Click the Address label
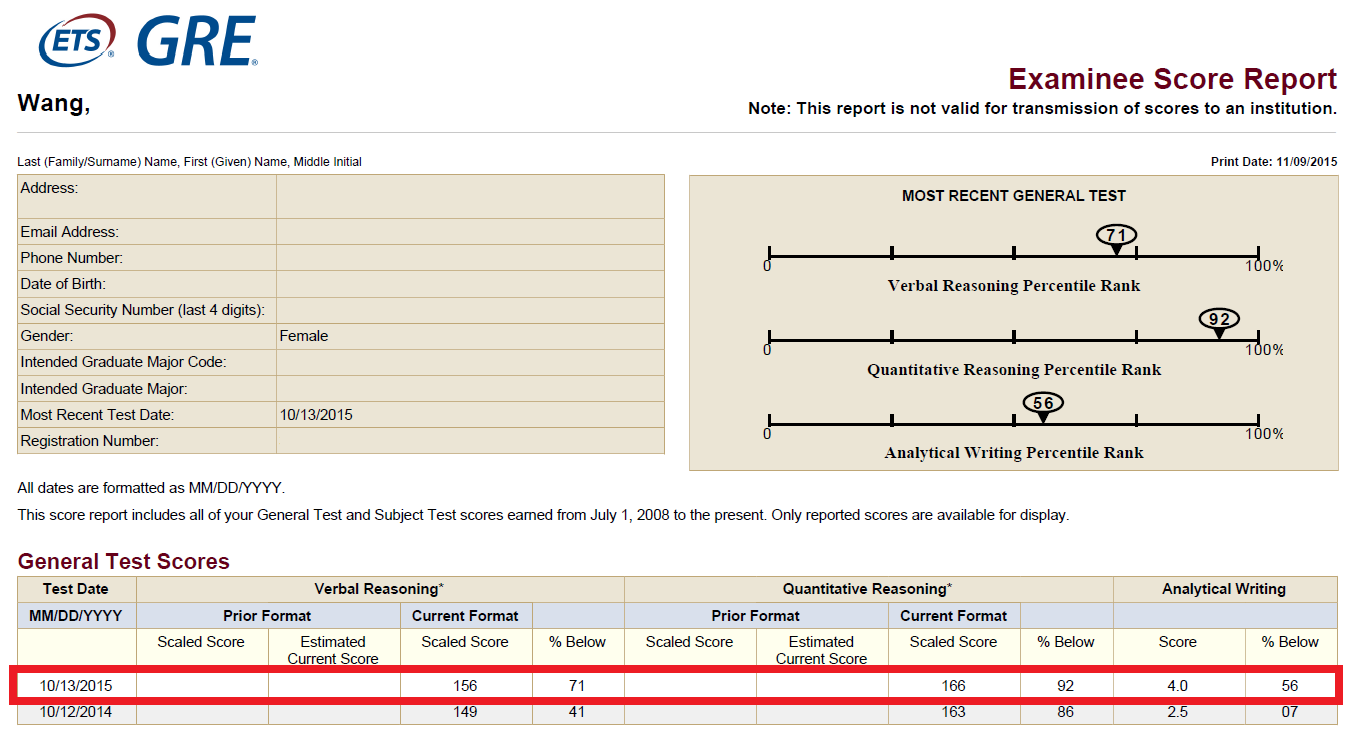 [x=49, y=188]
